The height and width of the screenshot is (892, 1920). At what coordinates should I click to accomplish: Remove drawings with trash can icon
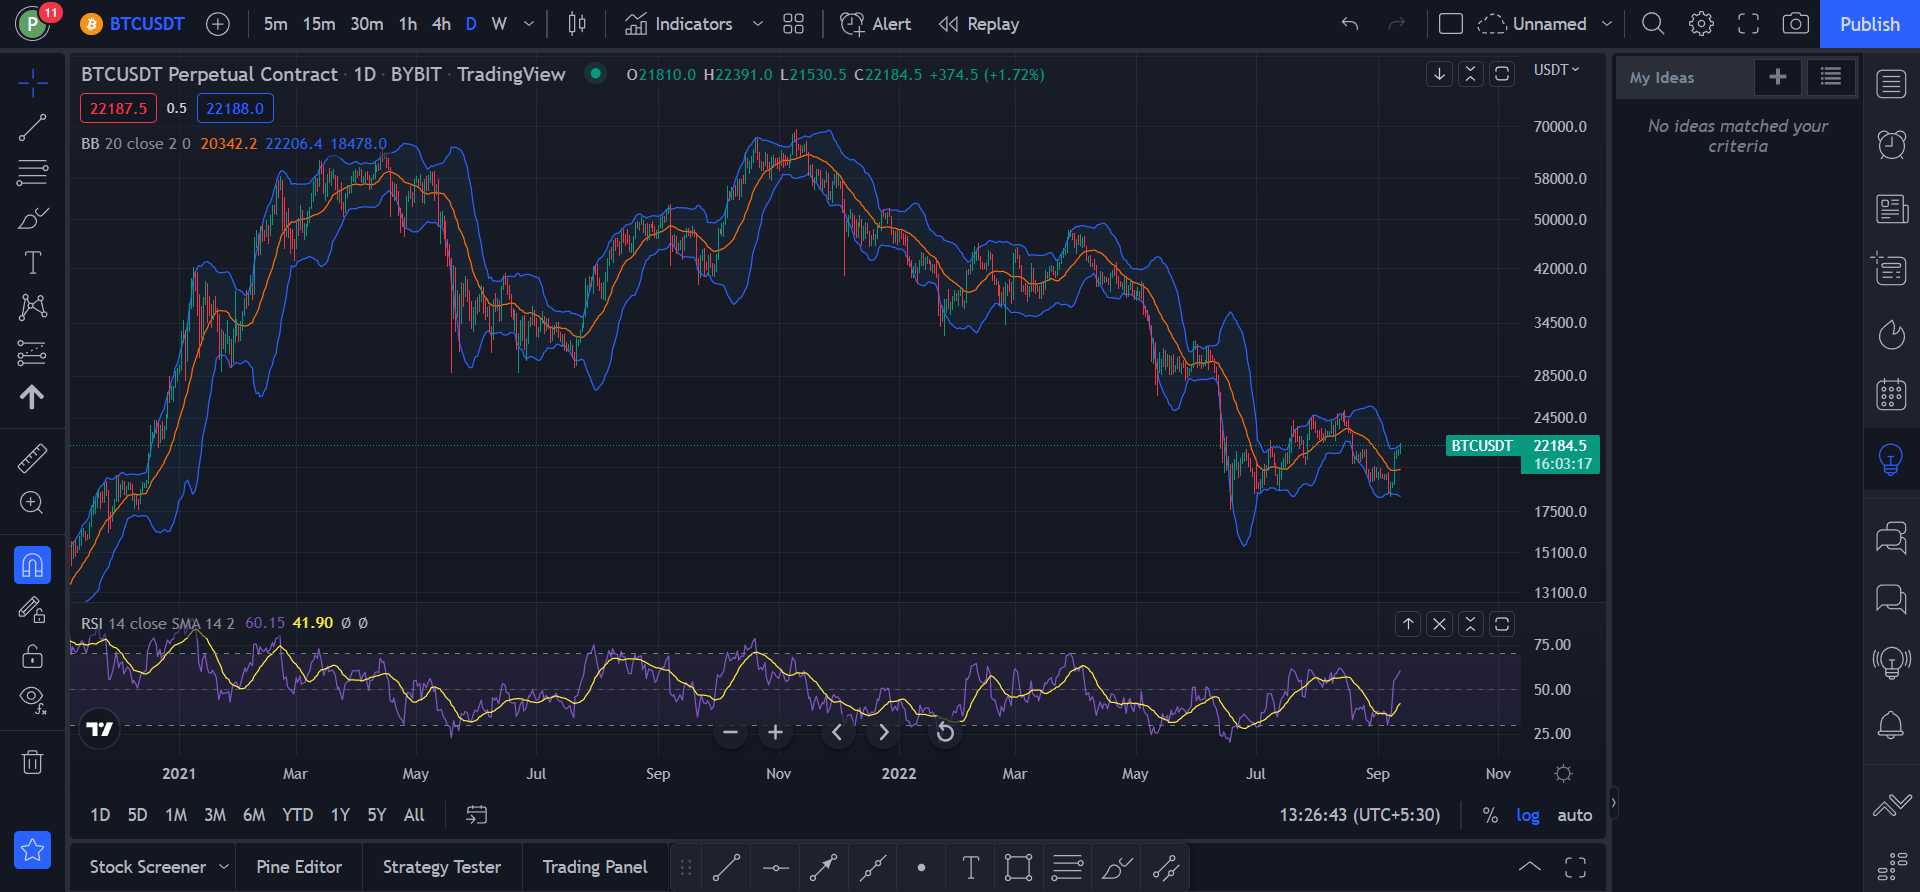click(x=32, y=762)
